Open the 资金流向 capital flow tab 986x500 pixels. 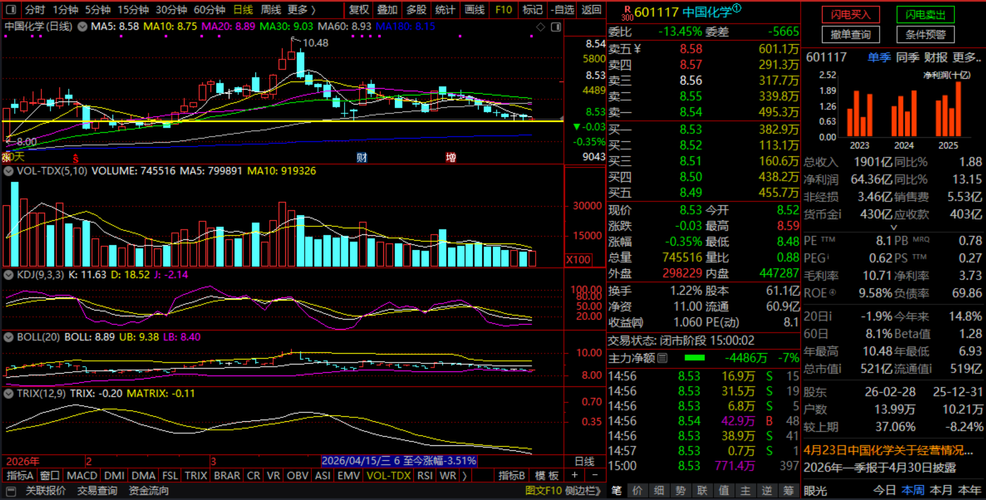pos(148,491)
